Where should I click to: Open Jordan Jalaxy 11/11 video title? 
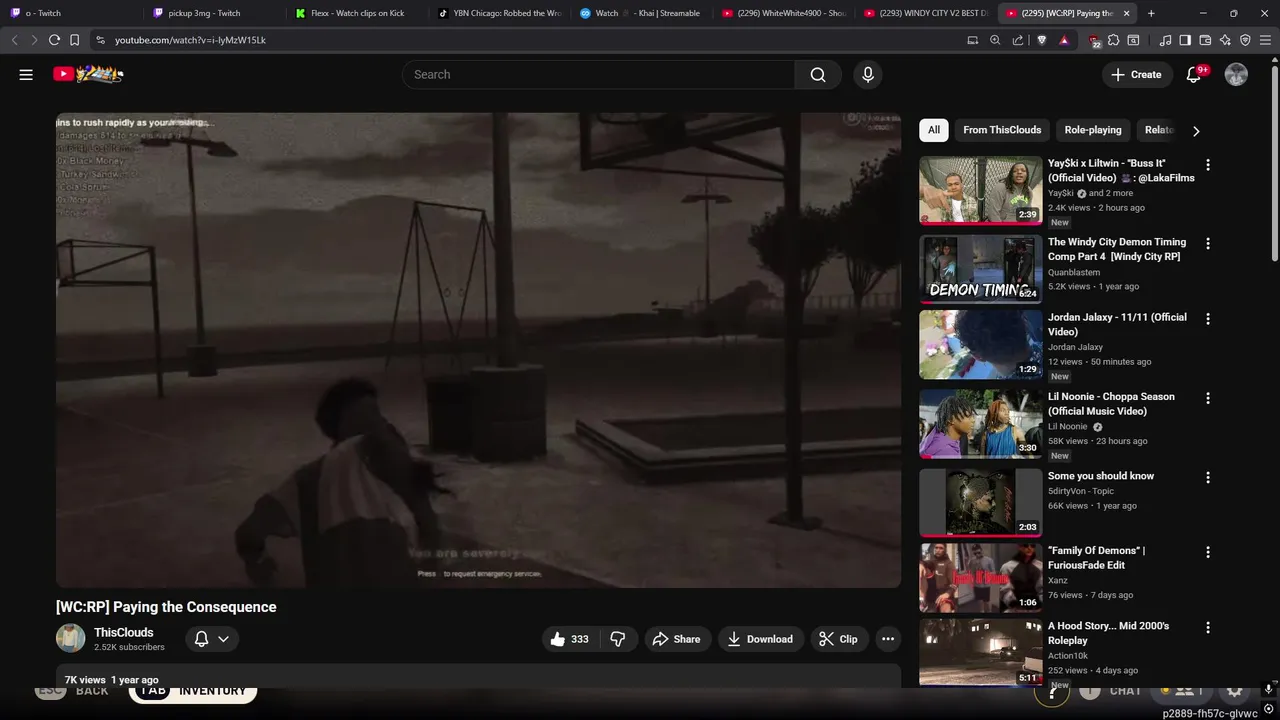[1117, 324]
